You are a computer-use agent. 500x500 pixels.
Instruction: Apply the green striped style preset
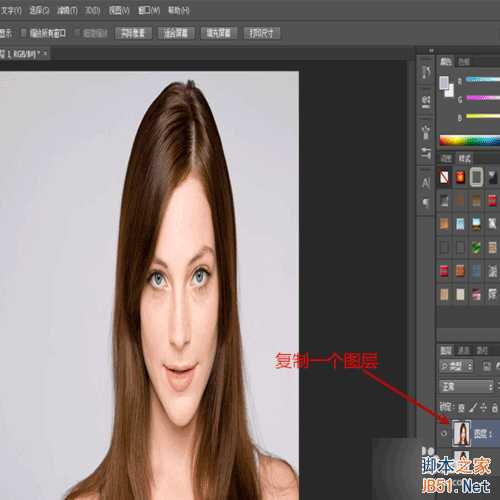pyautogui.click(x=476, y=248)
